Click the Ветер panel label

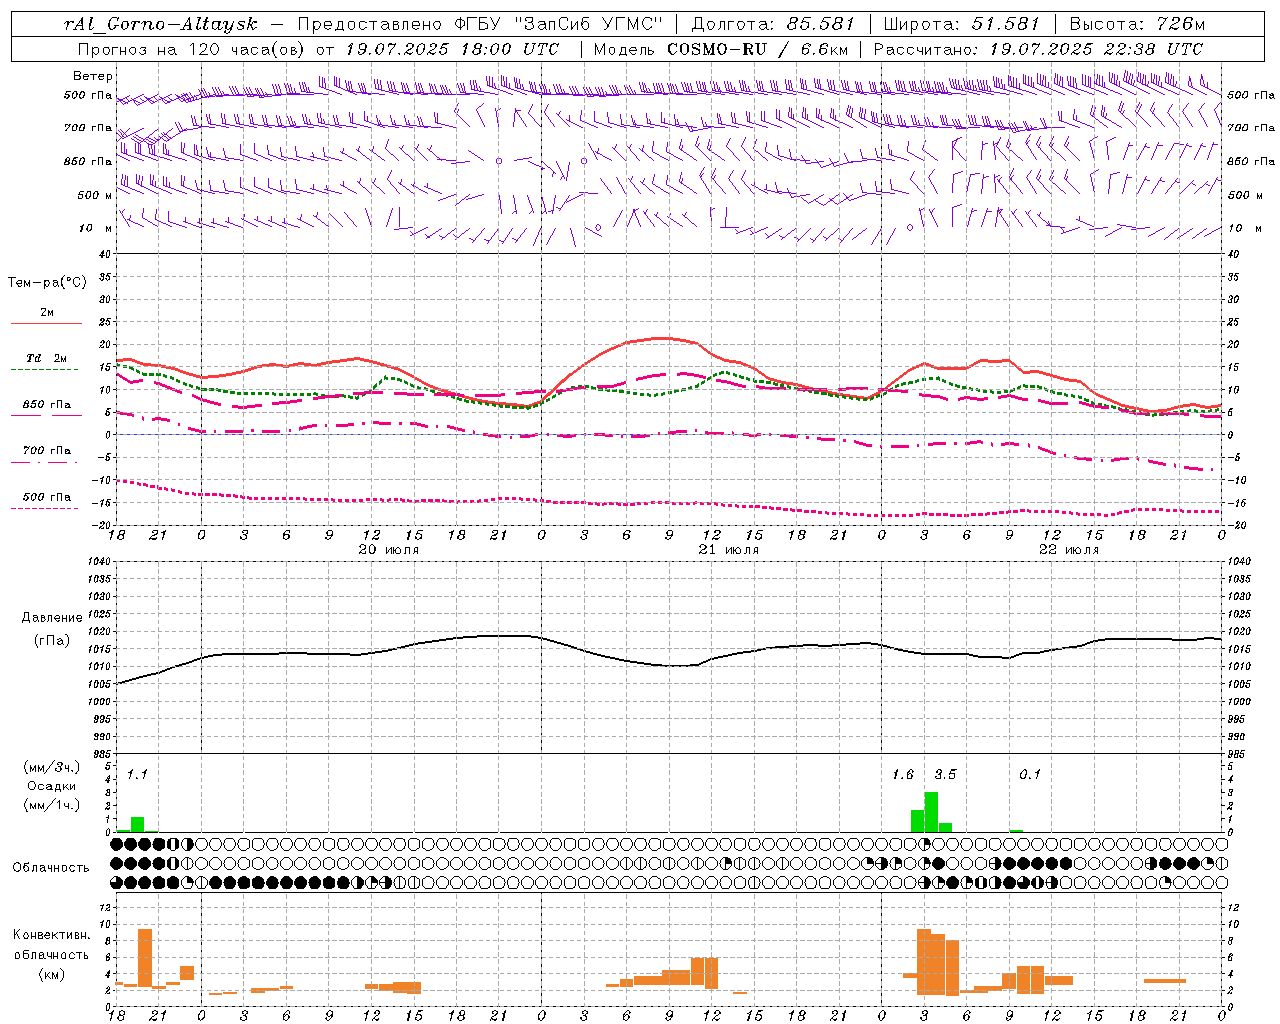[93, 76]
